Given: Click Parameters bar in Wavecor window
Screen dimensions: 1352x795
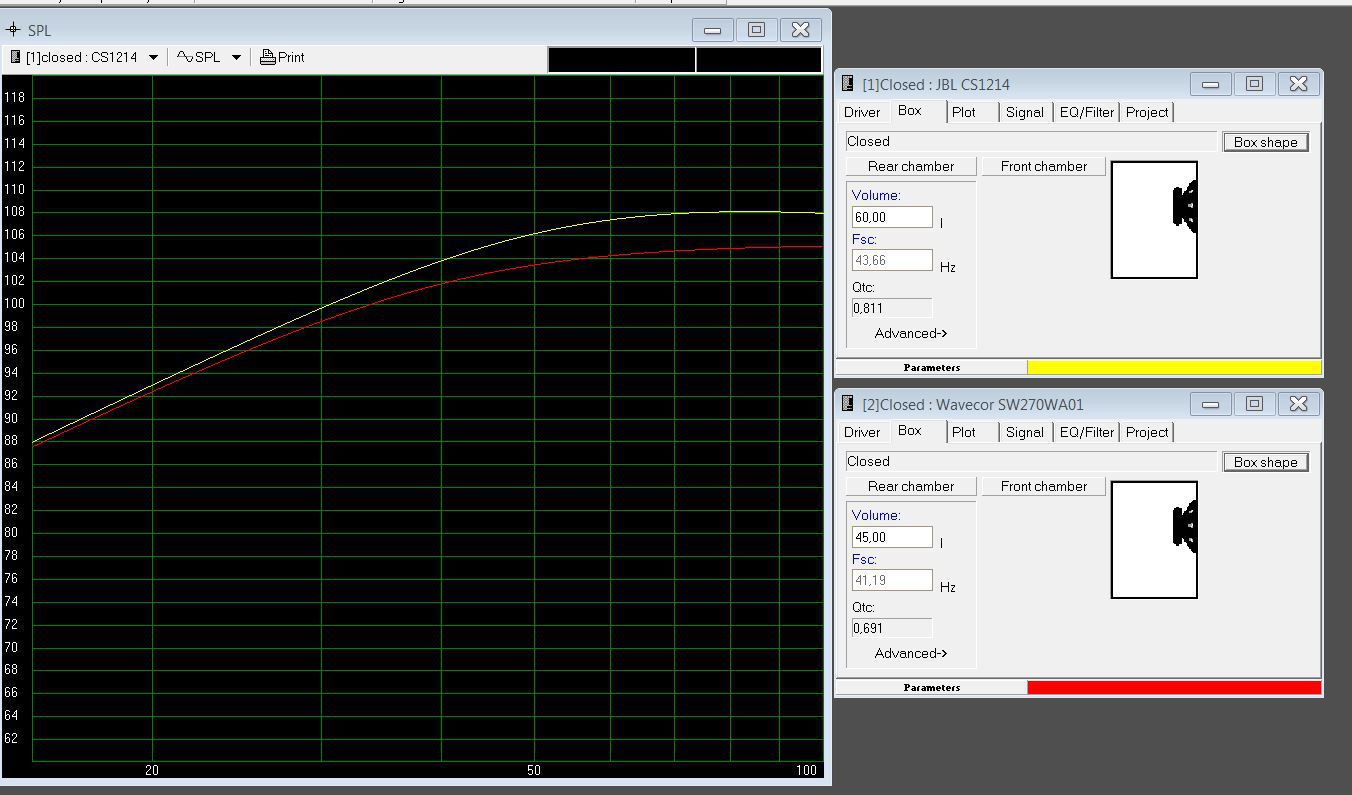Looking at the screenshot, I should pyautogui.click(x=931, y=687).
